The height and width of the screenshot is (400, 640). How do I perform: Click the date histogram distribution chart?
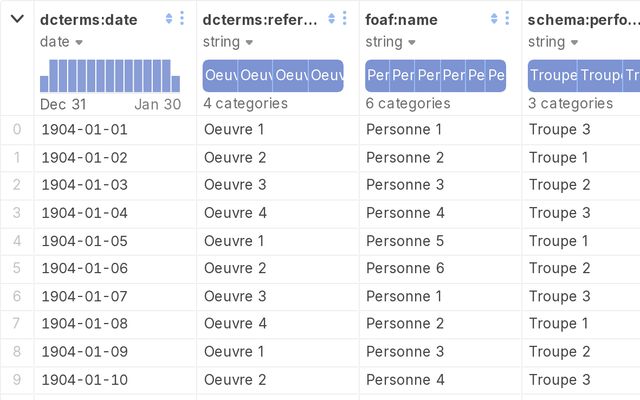[x=110, y=76]
